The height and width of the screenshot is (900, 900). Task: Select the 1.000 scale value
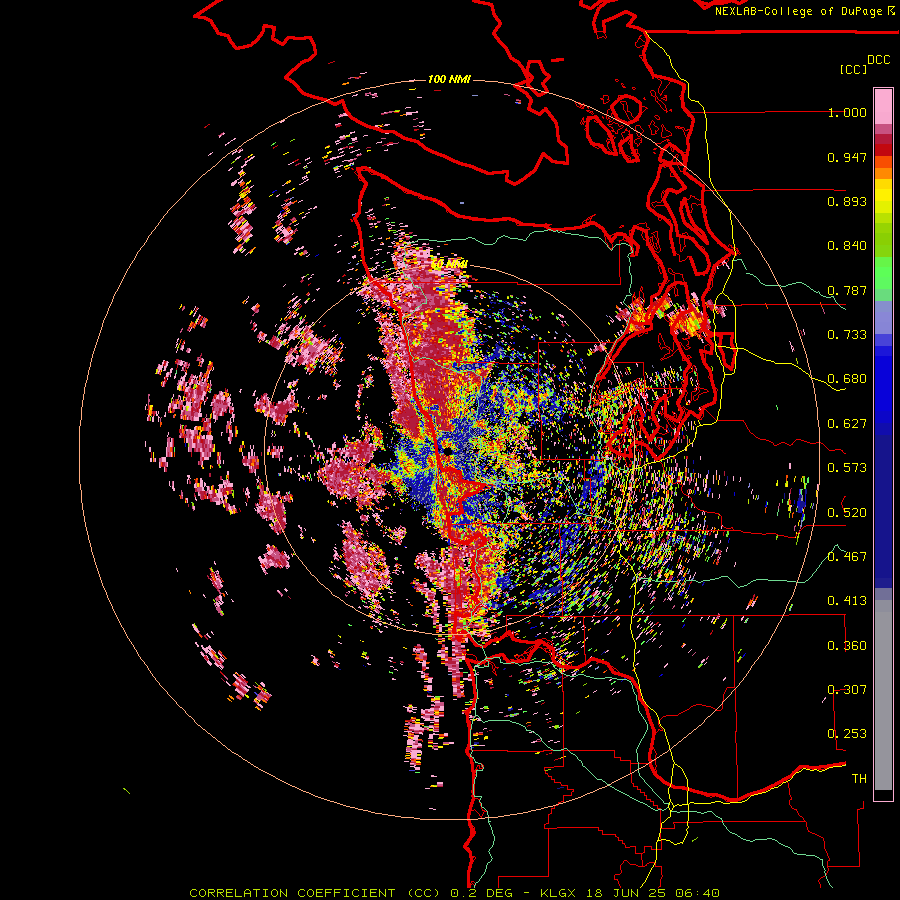[x=847, y=113]
